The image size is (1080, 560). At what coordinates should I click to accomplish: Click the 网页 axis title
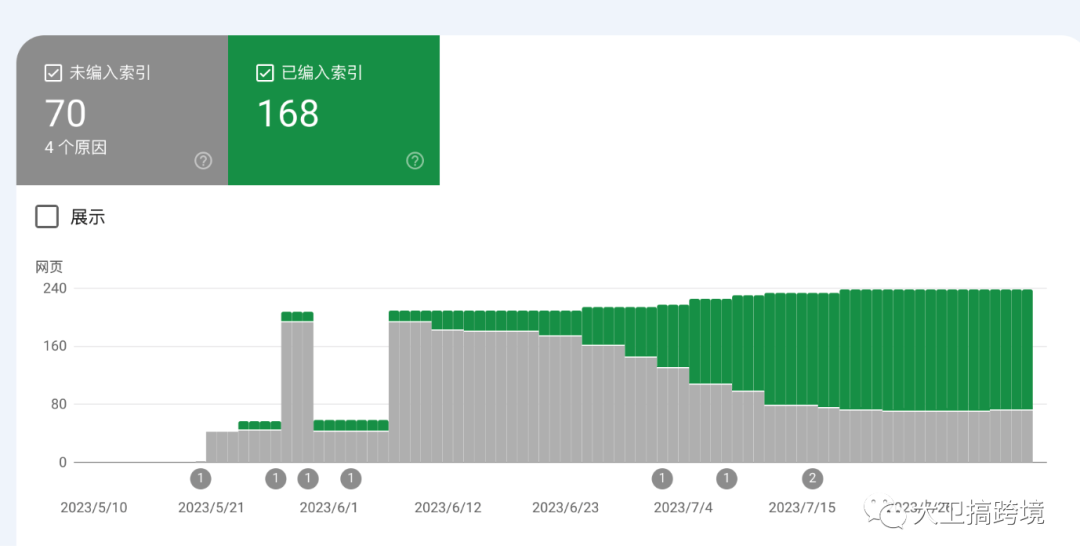pos(49,267)
